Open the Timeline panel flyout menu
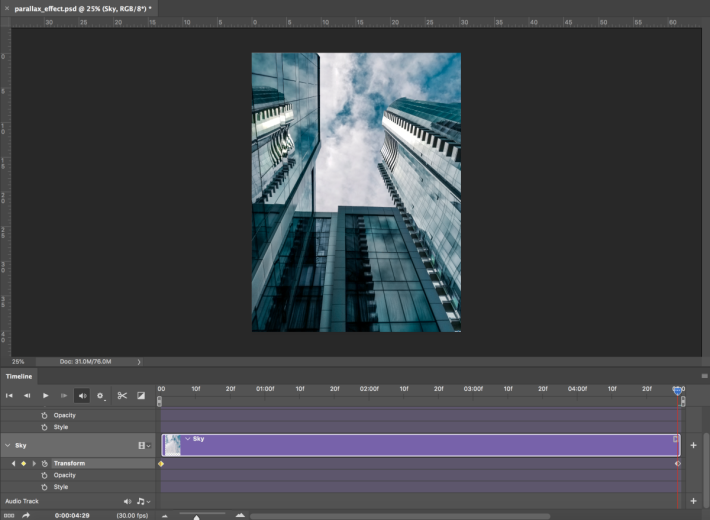 tap(705, 376)
